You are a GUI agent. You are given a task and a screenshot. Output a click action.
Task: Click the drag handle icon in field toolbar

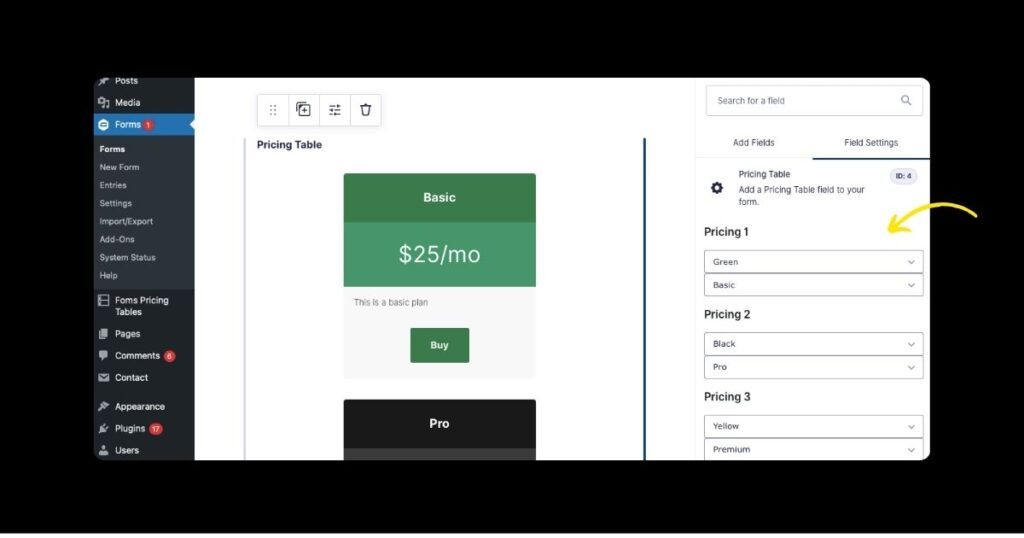click(273, 110)
